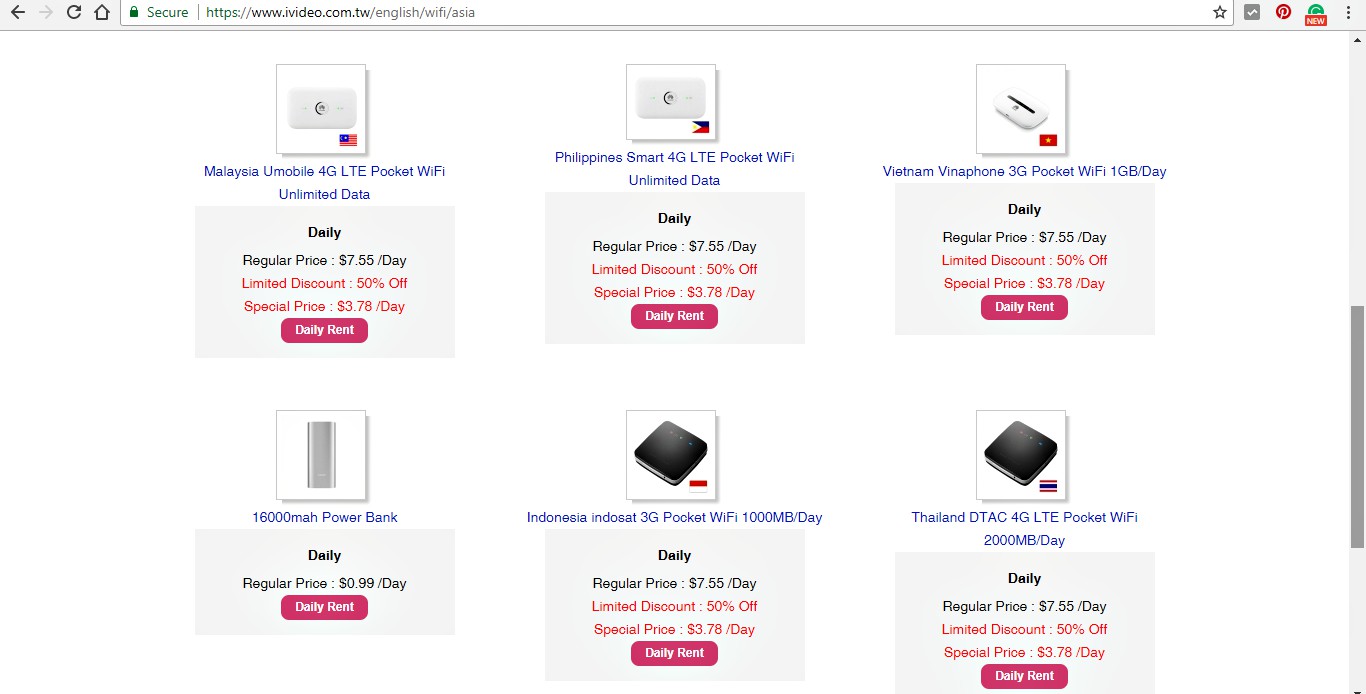
Task: Open Vietnam Vinaphone 3G Pocket WiFi link
Action: (1024, 171)
